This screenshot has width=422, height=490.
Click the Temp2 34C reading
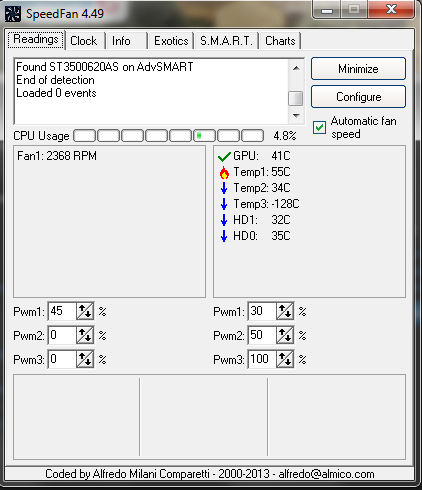(262, 188)
